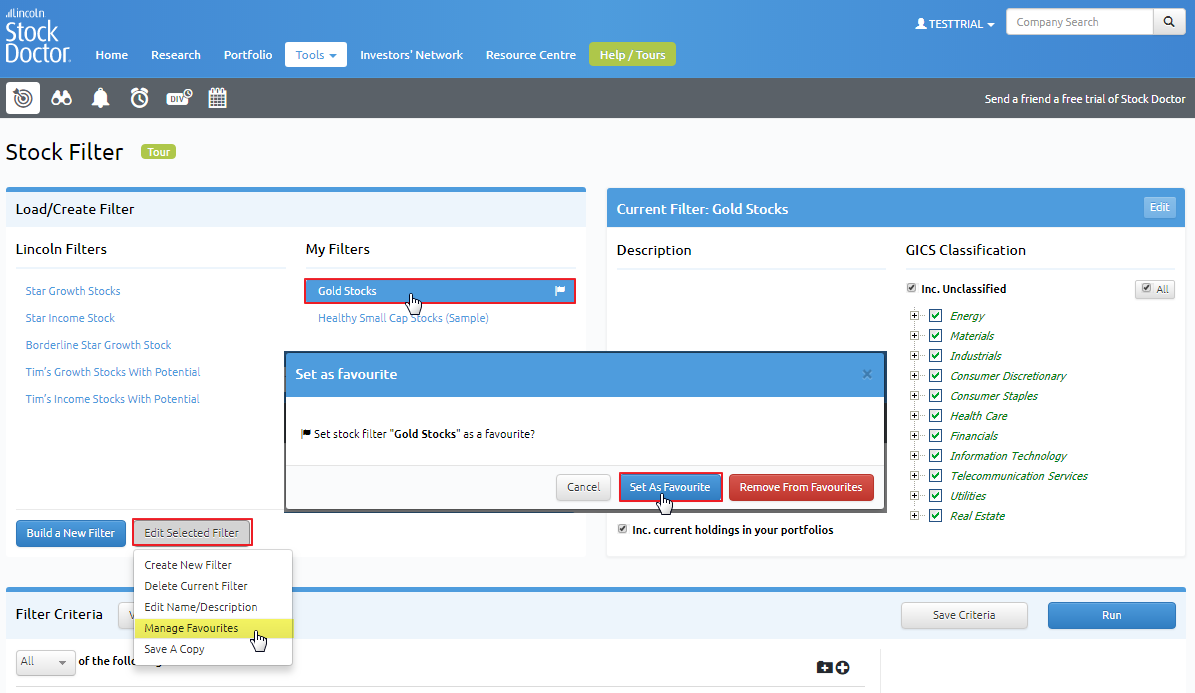This screenshot has width=1195, height=693.
Task: Expand the Telecommunication Services tree node
Action: pos(915,476)
